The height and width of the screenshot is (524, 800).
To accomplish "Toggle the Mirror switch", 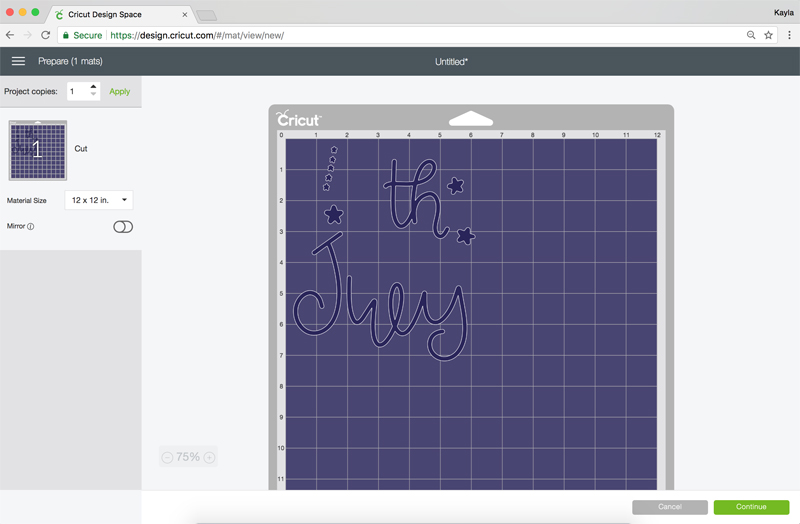I will coord(123,227).
